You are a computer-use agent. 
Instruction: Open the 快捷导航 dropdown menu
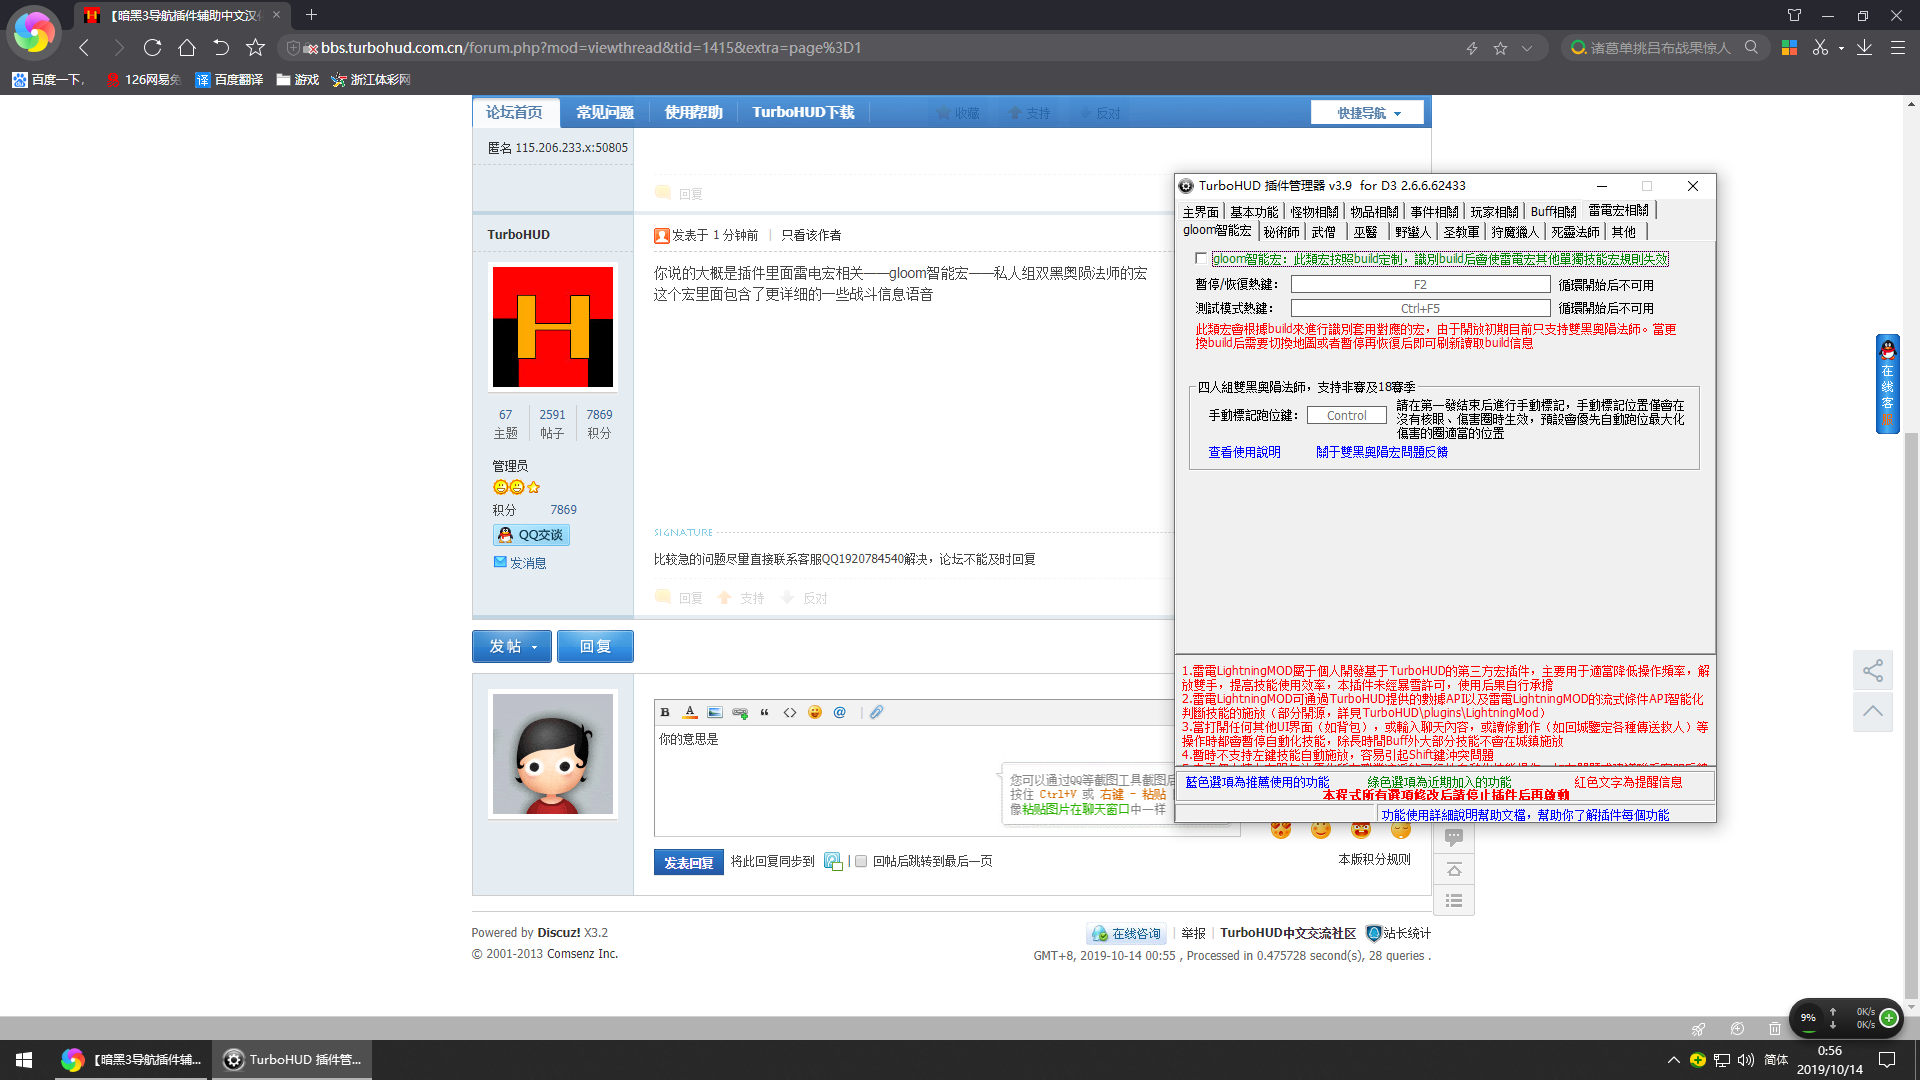[x=1369, y=113]
